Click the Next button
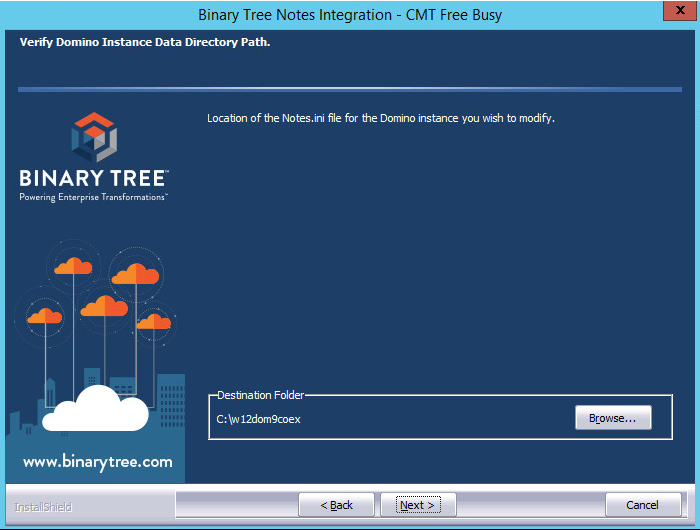Screen dimensions: 700x530 [x=418, y=505]
